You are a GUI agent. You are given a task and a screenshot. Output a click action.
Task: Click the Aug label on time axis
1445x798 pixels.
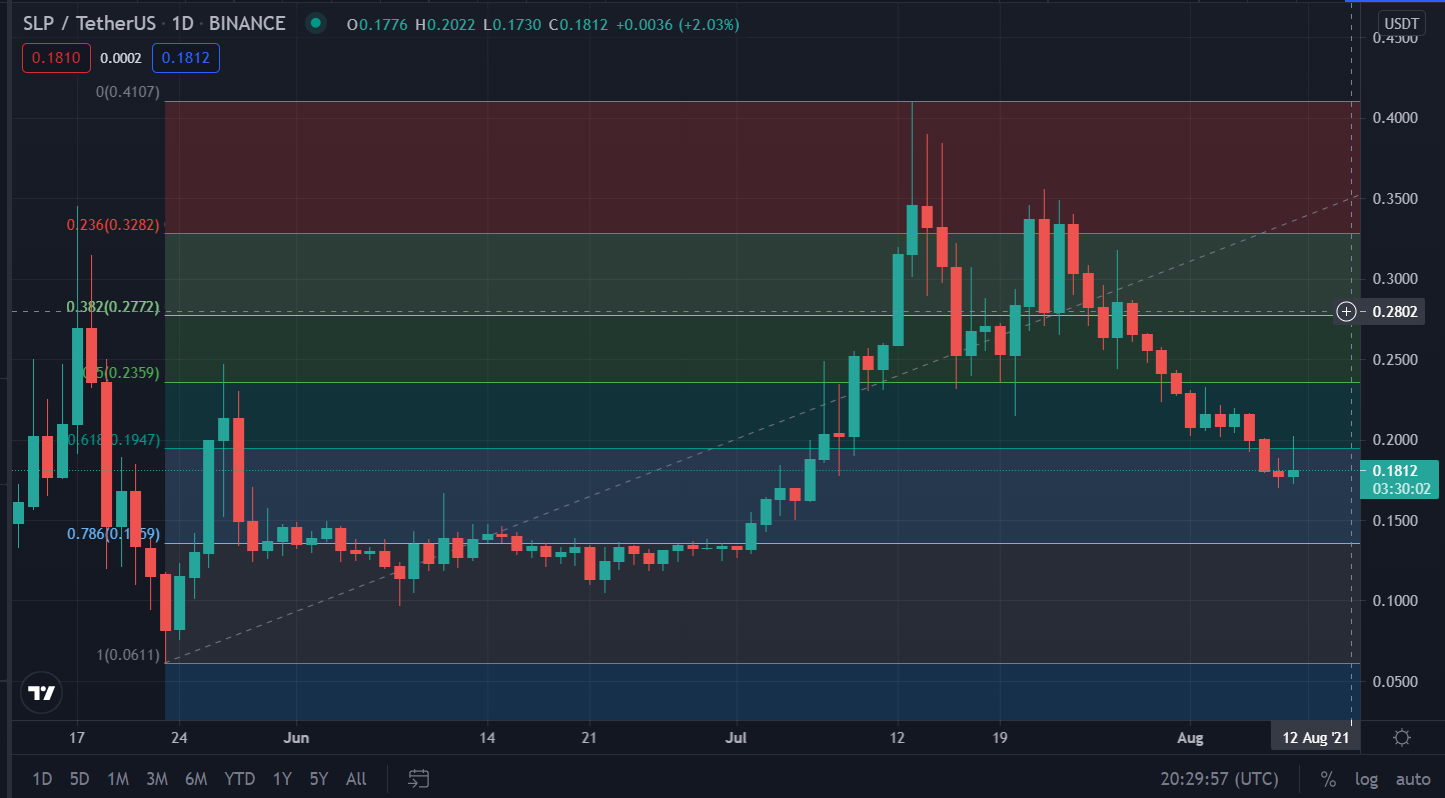coord(1190,738)
